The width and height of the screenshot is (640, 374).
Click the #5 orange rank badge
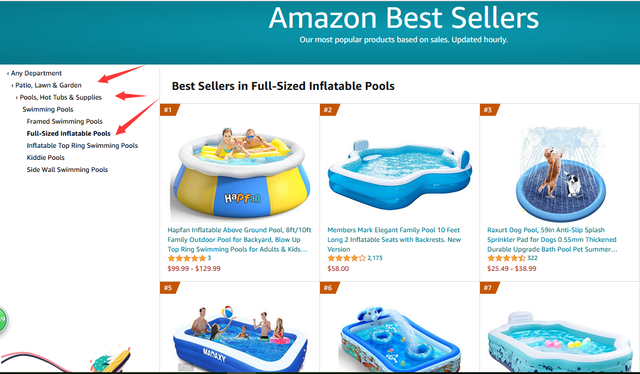[x=169, y=288]
